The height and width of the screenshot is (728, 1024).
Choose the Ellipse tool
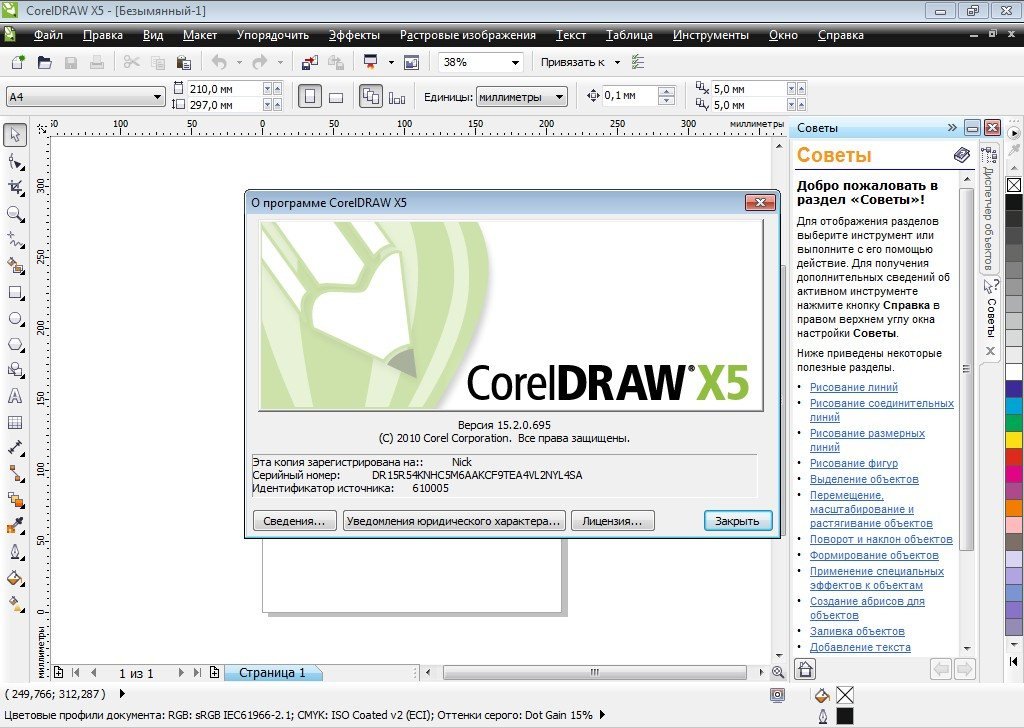[x=15, y=319]
